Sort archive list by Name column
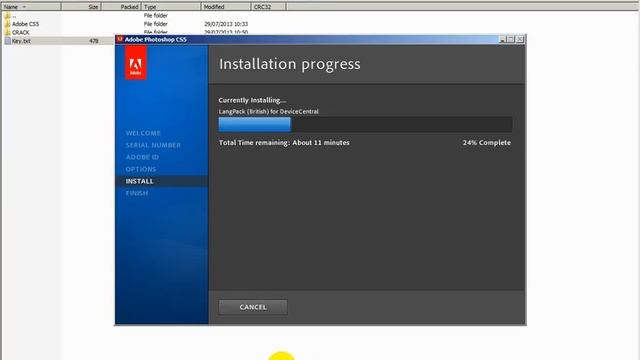Image resolution: width=640 pixels, height=360 pixels. click(31, 7)
